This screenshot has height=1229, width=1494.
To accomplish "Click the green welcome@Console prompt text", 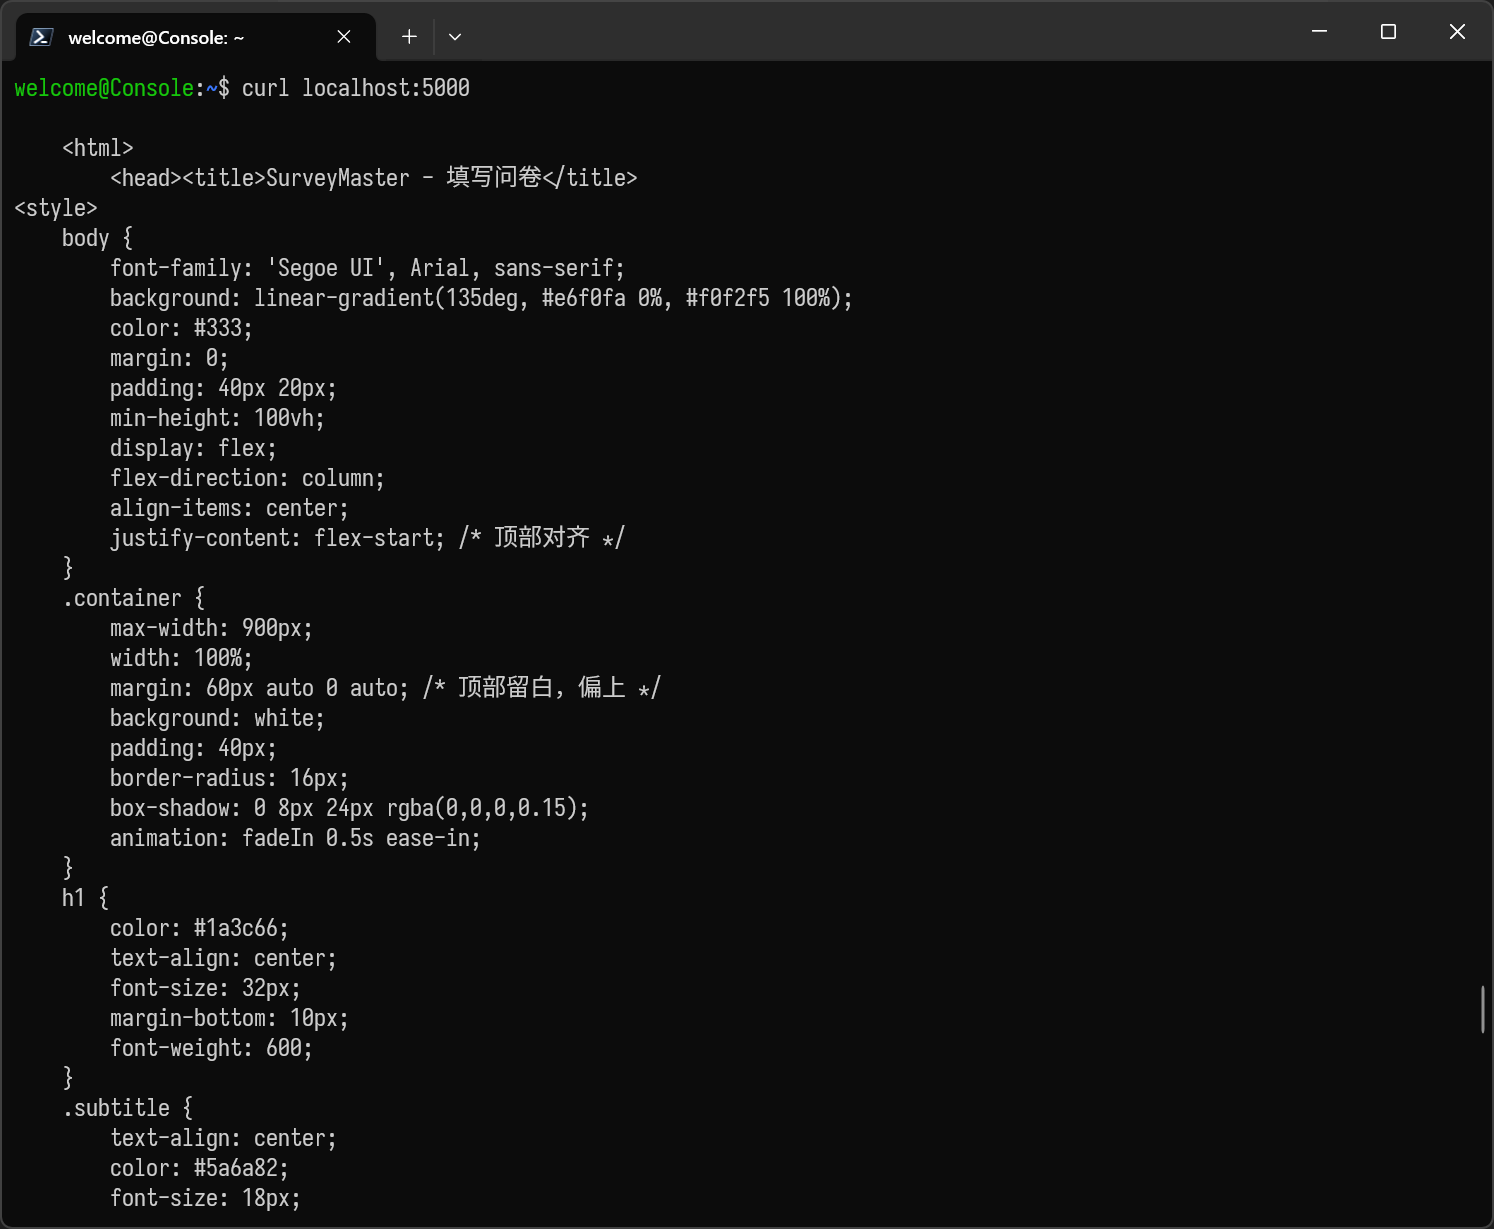I will click(104, 88).
